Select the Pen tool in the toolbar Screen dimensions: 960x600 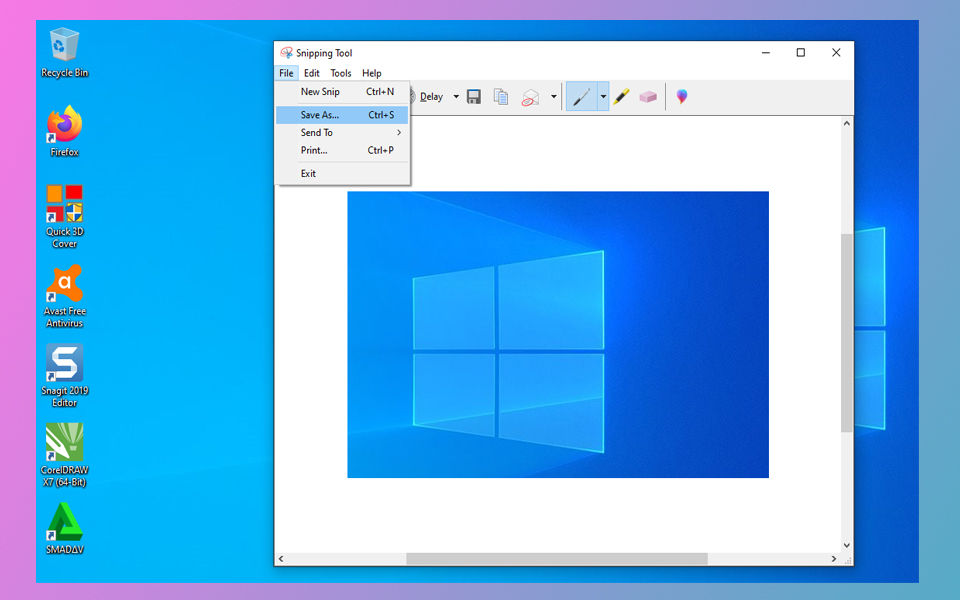tap(583, 96)
